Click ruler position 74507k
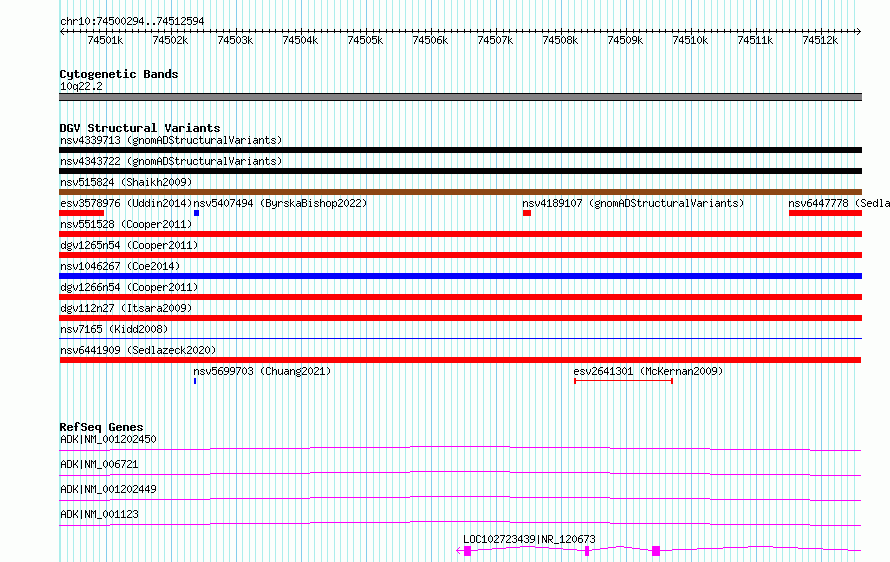Screen dimensions: 890x562 click(x=495, y=40)
